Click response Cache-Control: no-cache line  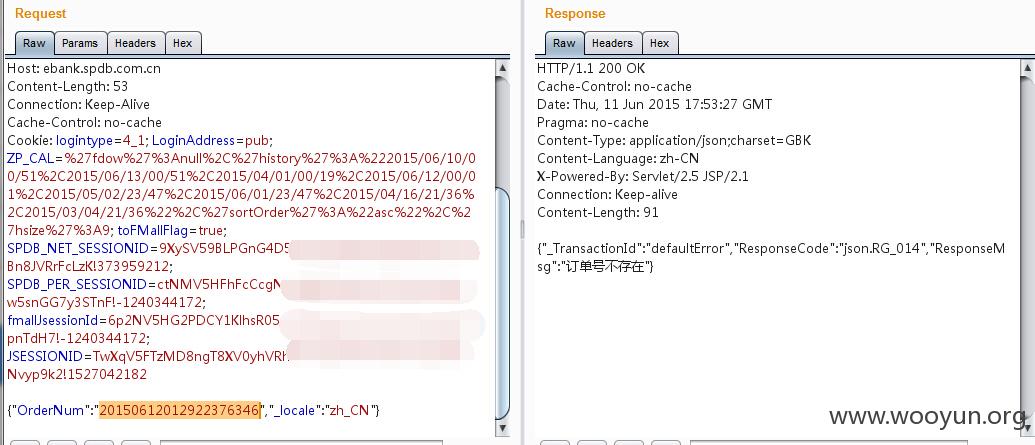pos(614,86)
